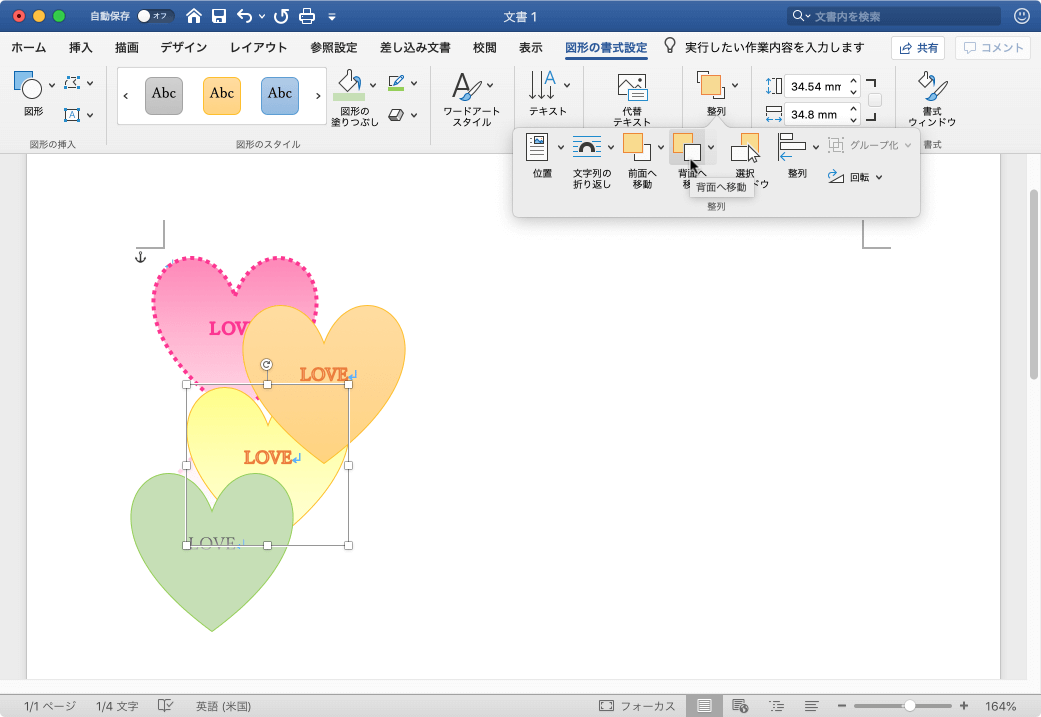The image size is (1041, 717).
Task: Click the feedback smiley icon
Action: (x=1022, y=16)
